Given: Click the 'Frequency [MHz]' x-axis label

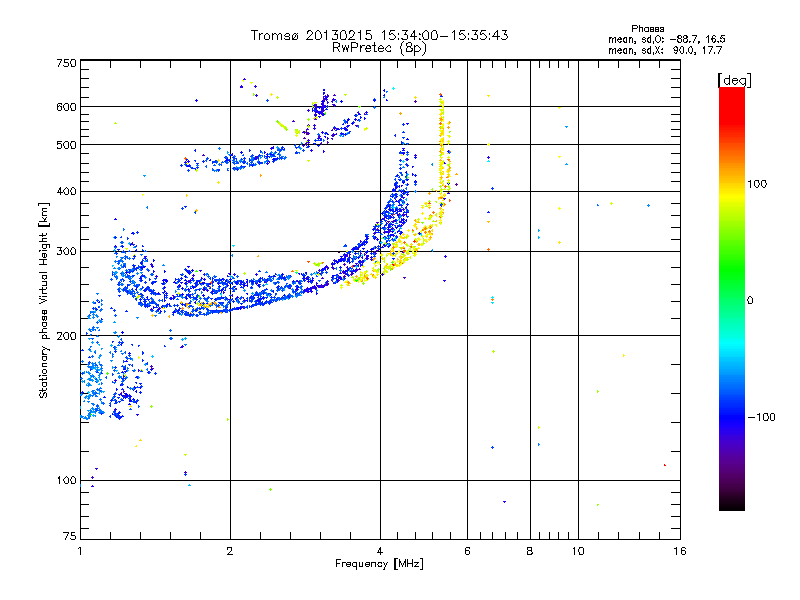Looking at the screenshot, I should point(379,563).
